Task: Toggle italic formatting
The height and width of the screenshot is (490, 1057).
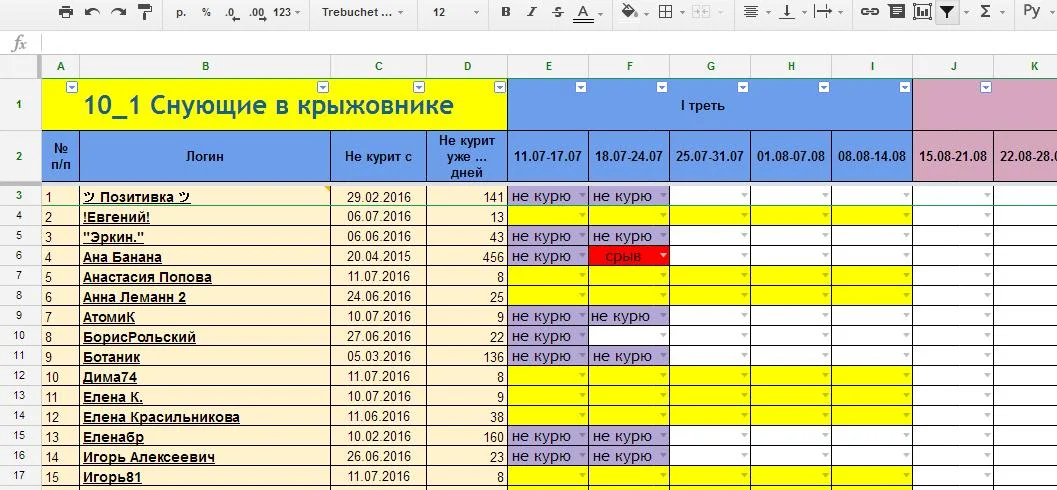Action: 532,12
